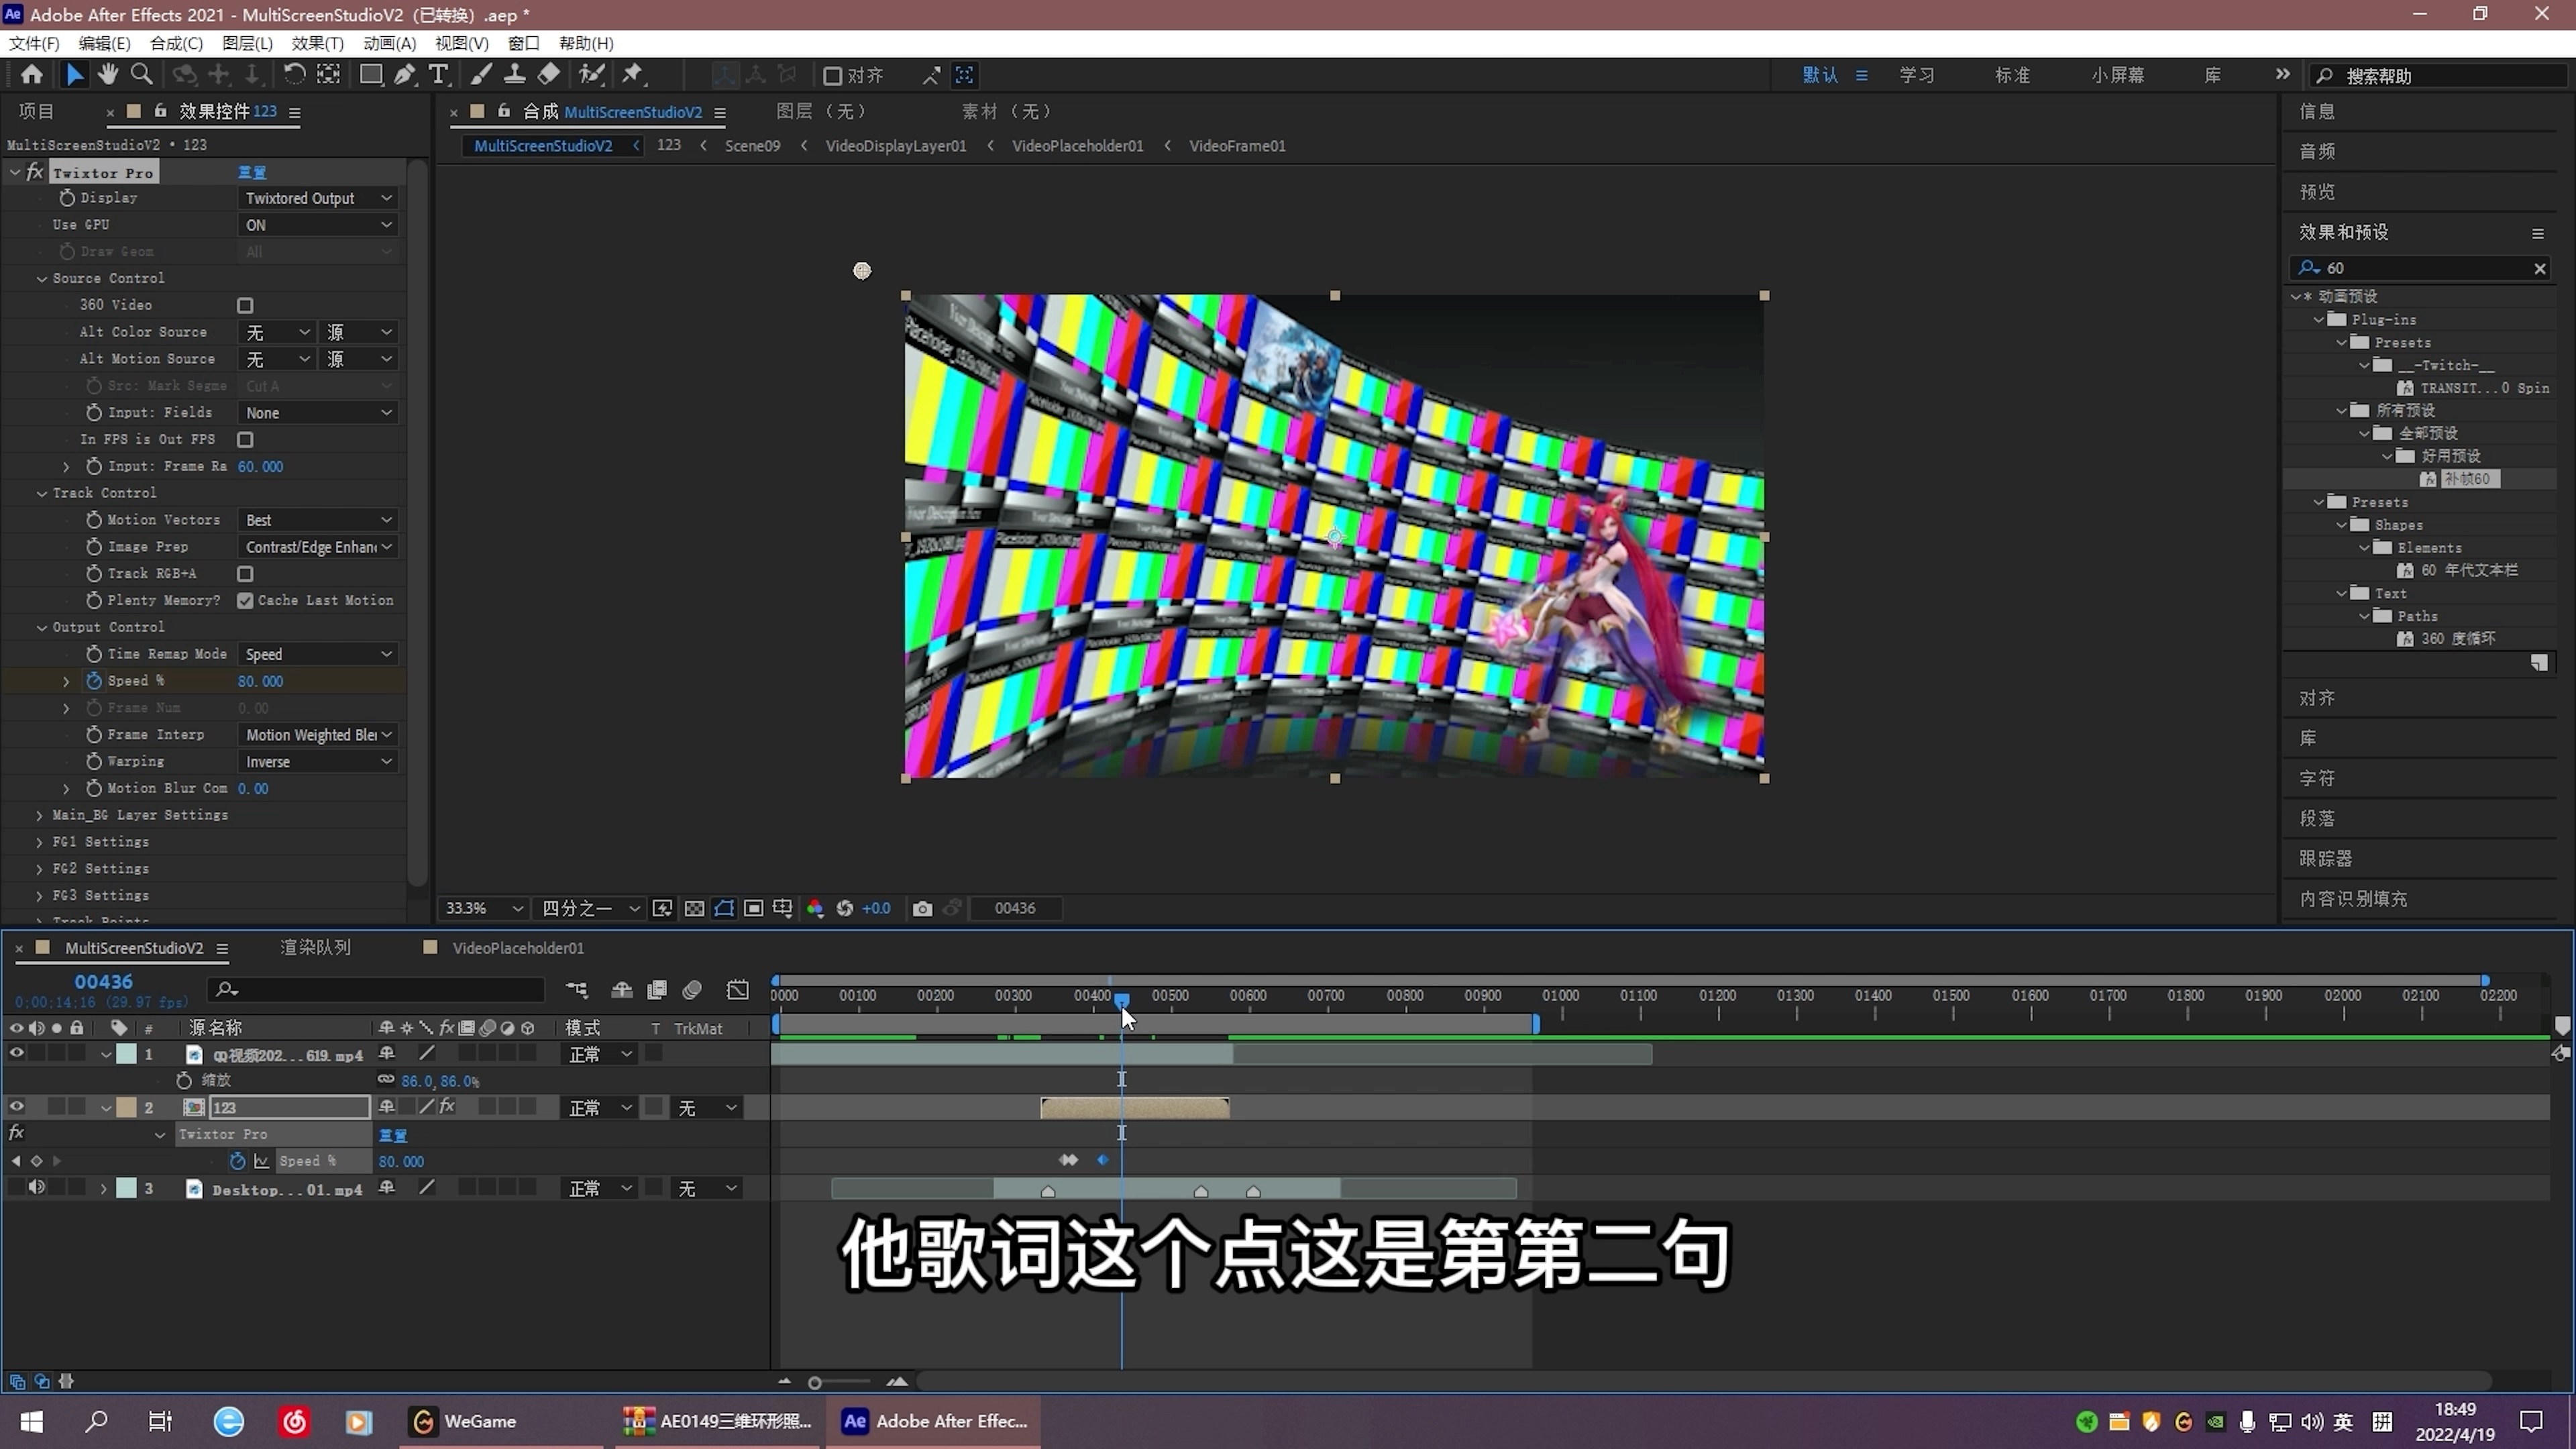This screenshot has height=1449, width=2576.
Task: Select the Pen tool
Action: click(x=404, y=74)
